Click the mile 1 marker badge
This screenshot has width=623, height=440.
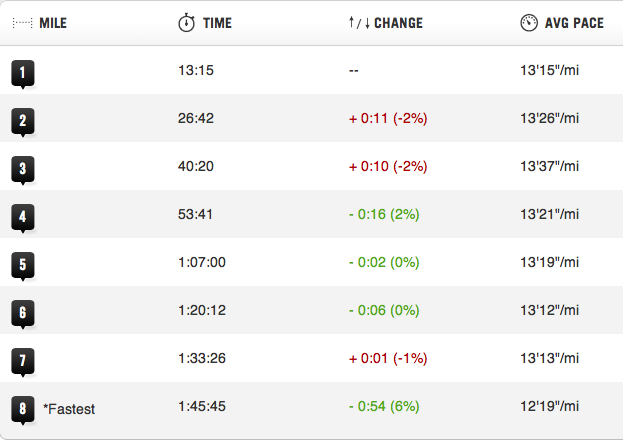(22, 72)
